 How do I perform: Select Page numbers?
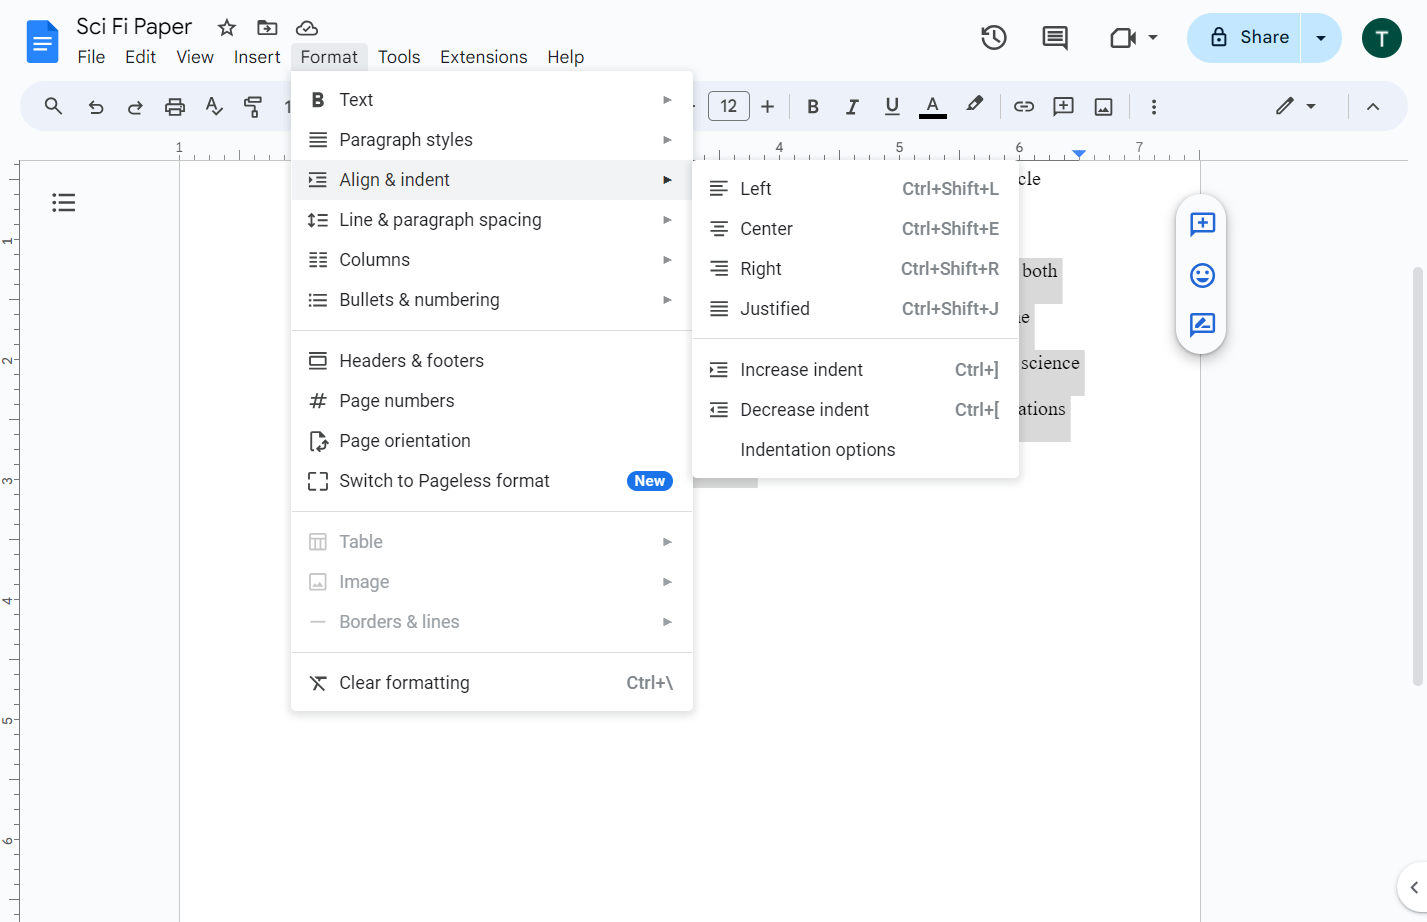[x=491, y=401]
